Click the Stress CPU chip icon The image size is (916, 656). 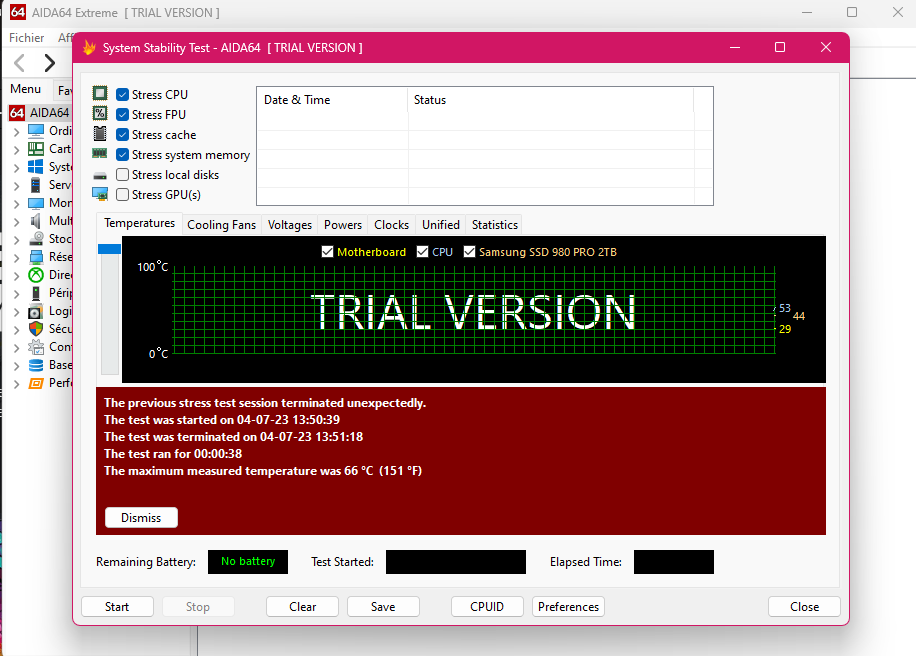100,93
